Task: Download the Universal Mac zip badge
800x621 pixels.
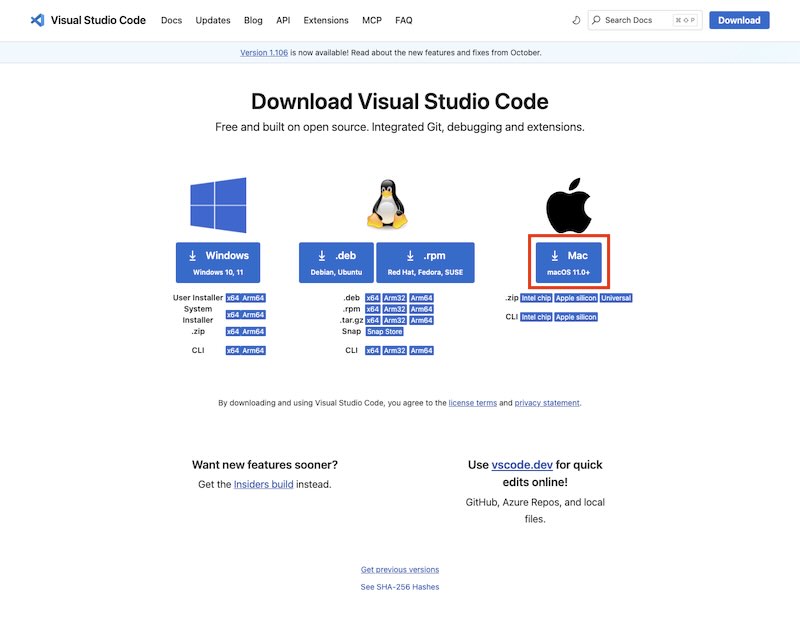Action: click(x=614, y=297)
